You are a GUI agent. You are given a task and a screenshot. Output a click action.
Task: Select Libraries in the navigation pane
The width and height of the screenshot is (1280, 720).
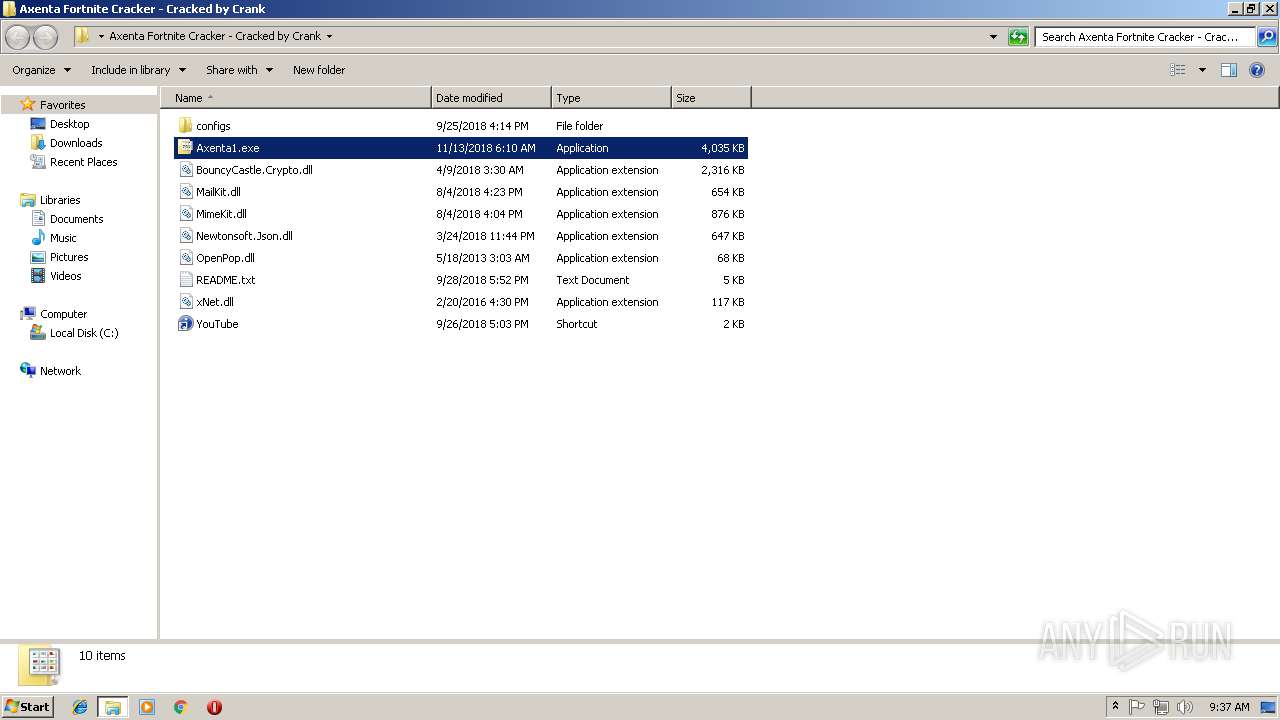pyautogui.click(x=60, y=200)
